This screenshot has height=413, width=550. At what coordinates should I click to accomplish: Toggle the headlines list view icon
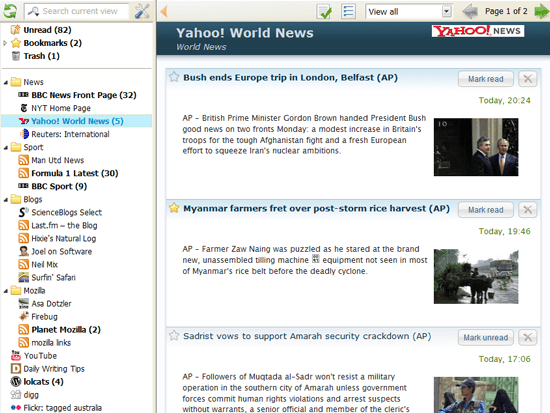(x=348, y=11)
